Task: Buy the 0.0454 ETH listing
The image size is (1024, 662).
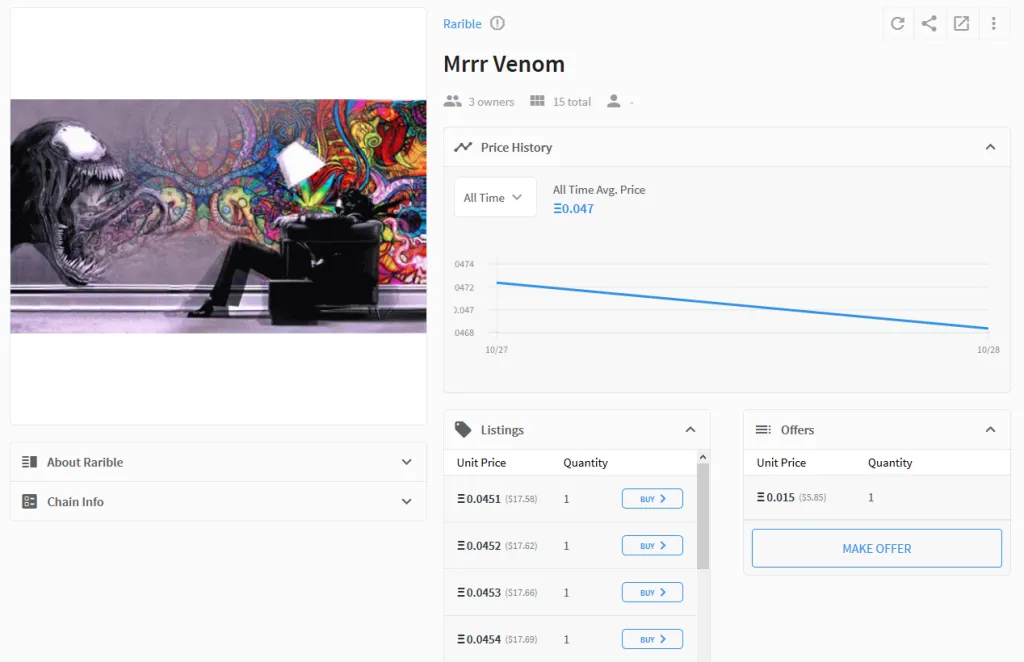Action: tap(652, 639)
